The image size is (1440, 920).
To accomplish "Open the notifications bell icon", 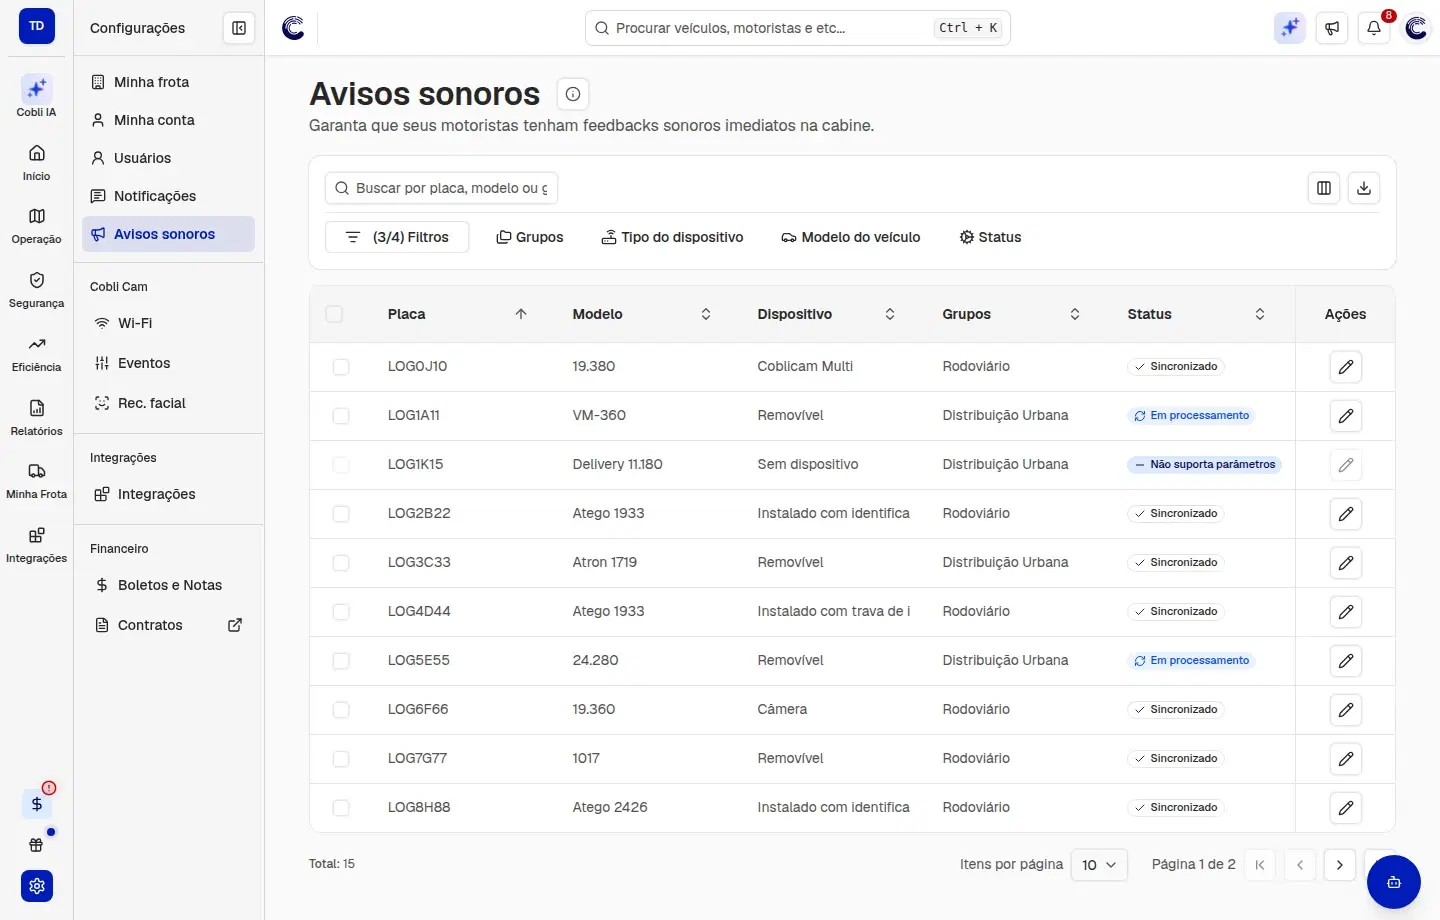I will [1374, 28].
